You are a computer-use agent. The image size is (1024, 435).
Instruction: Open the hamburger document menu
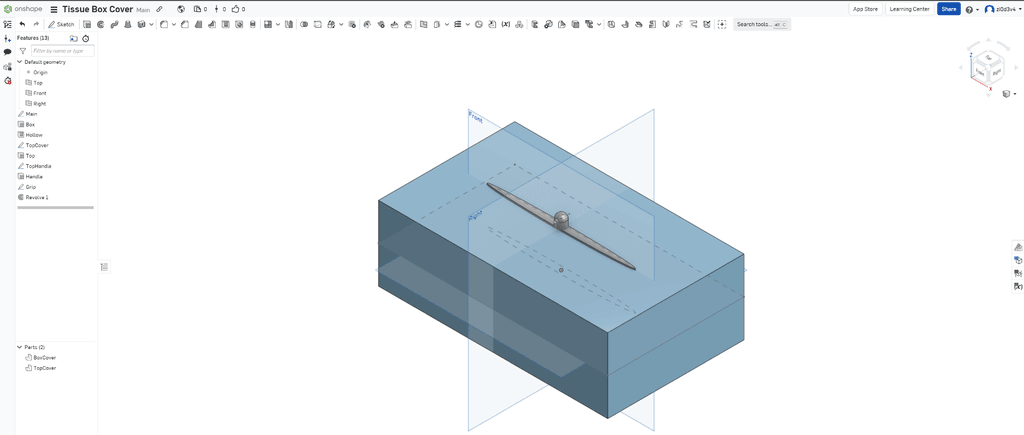pos(54,9)
